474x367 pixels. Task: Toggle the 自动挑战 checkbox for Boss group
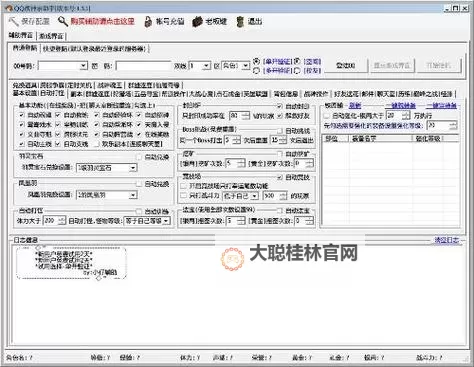click(x=280, y=131)
